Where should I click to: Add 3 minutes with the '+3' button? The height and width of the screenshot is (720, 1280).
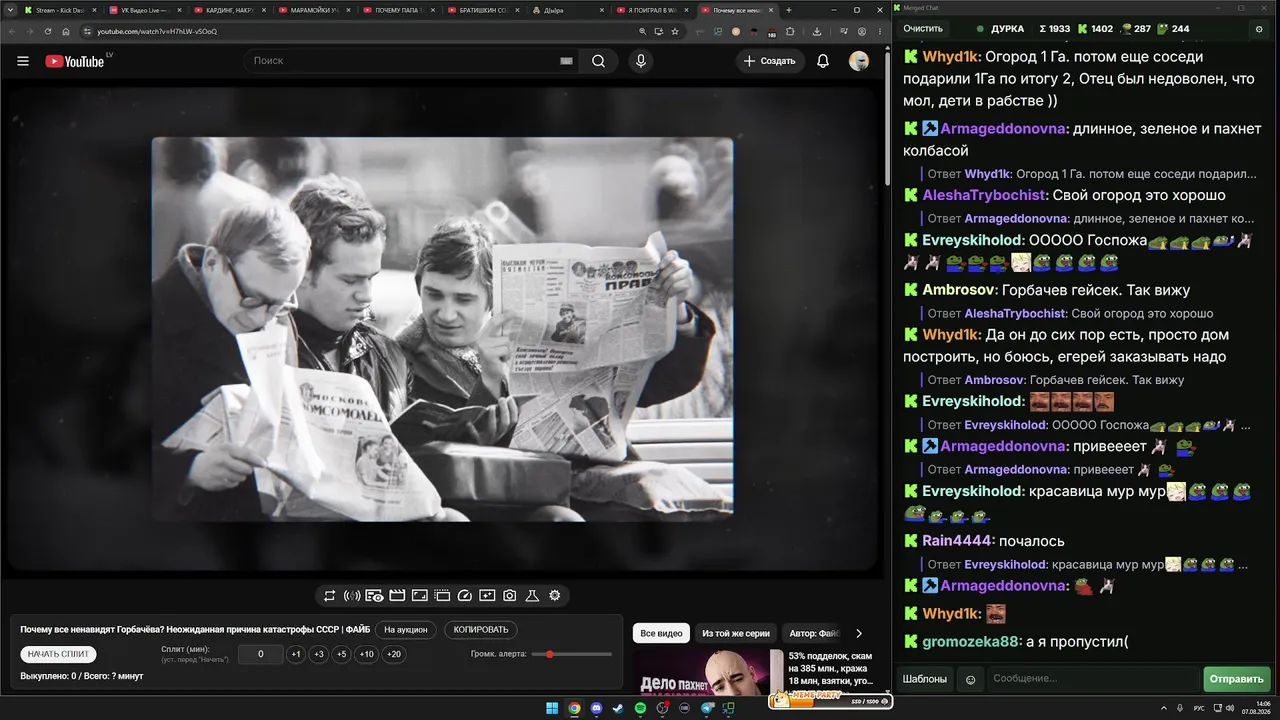[x=318, y=654]
